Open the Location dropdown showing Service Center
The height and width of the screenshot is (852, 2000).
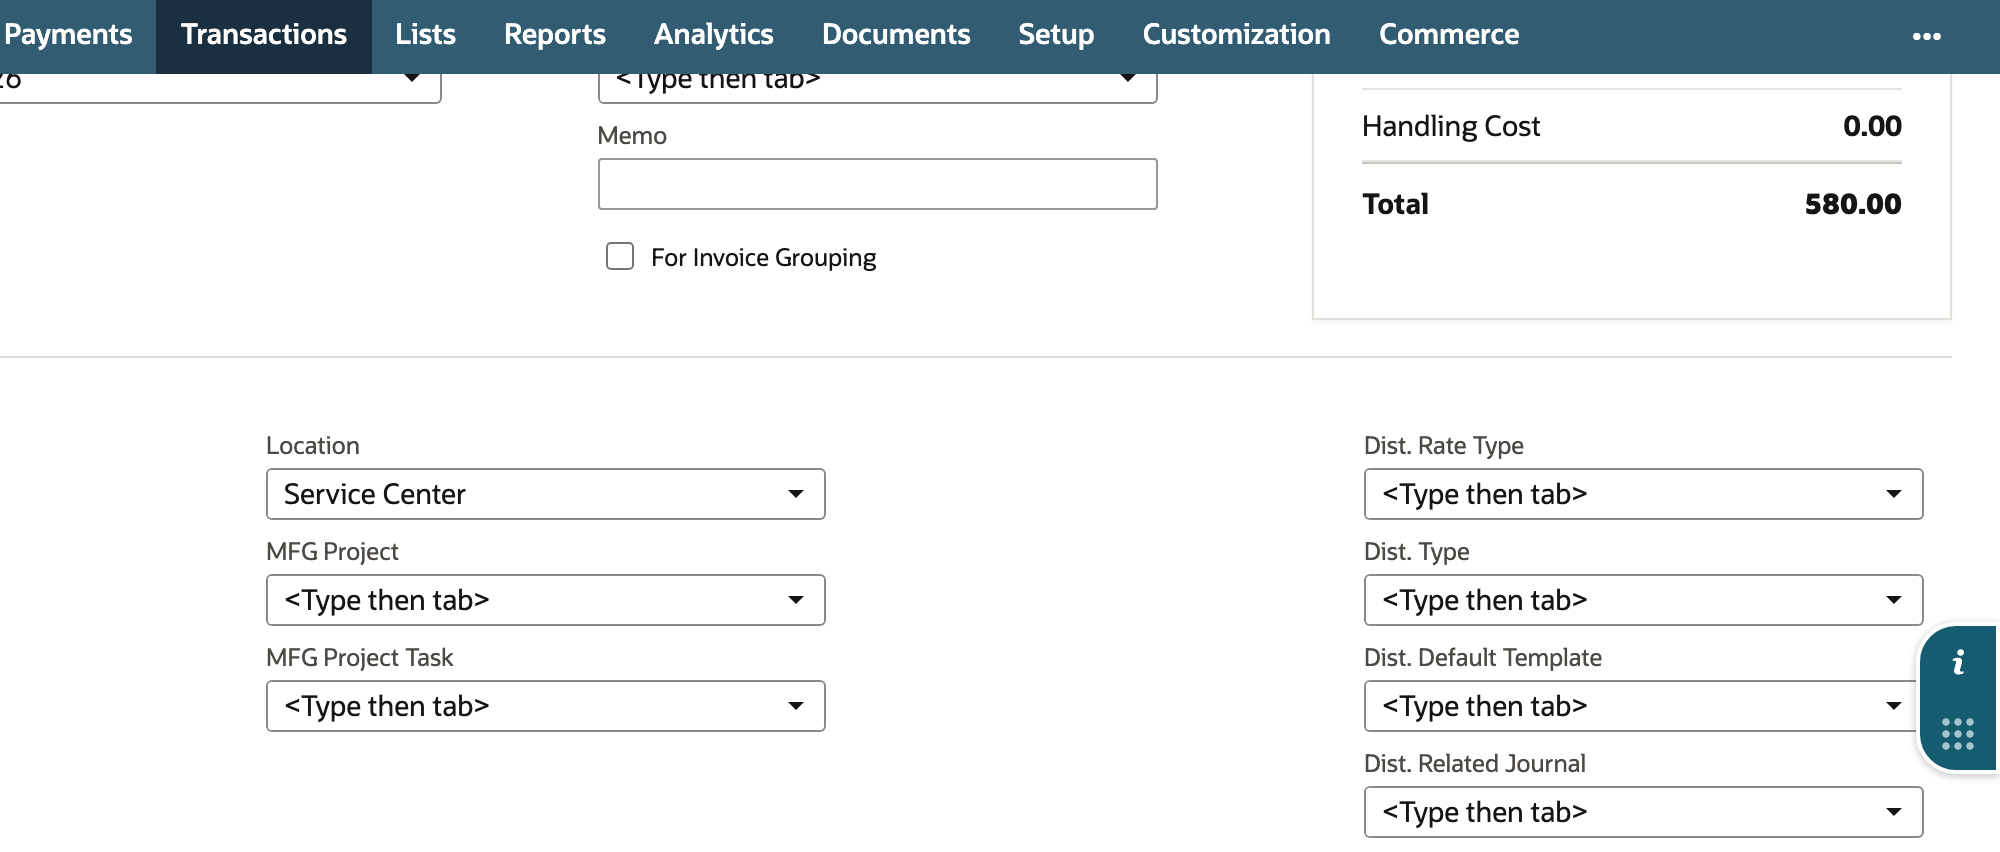click(546, 494)
